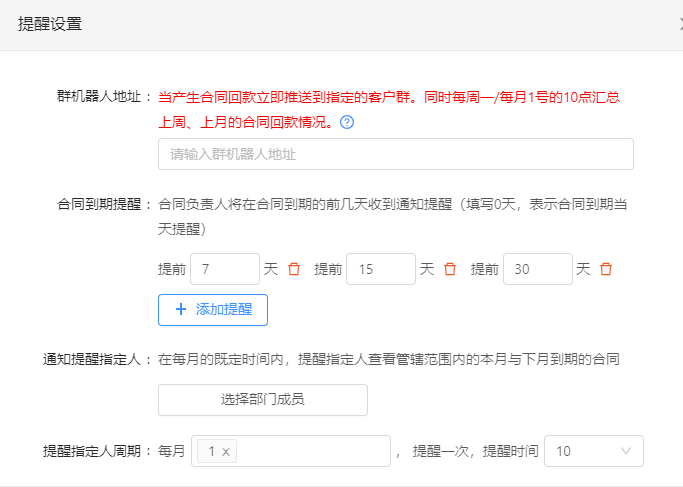Screen dimensions: 683x487
Task: Click the input field containing 15 days
Action: pos(380,269)
